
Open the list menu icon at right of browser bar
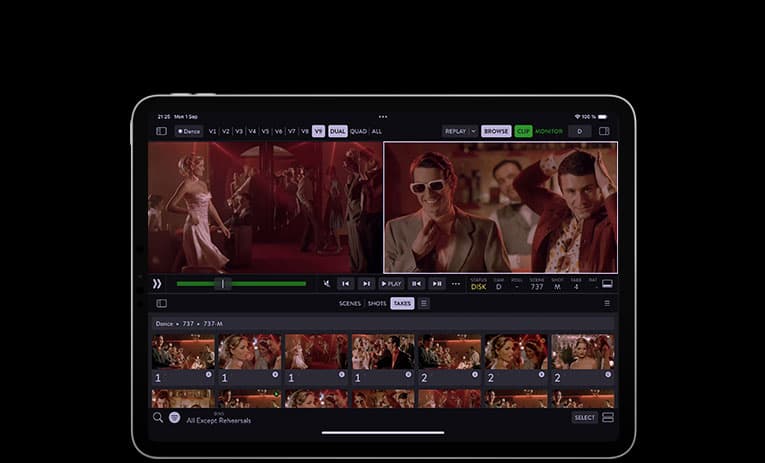pos(607,303)
